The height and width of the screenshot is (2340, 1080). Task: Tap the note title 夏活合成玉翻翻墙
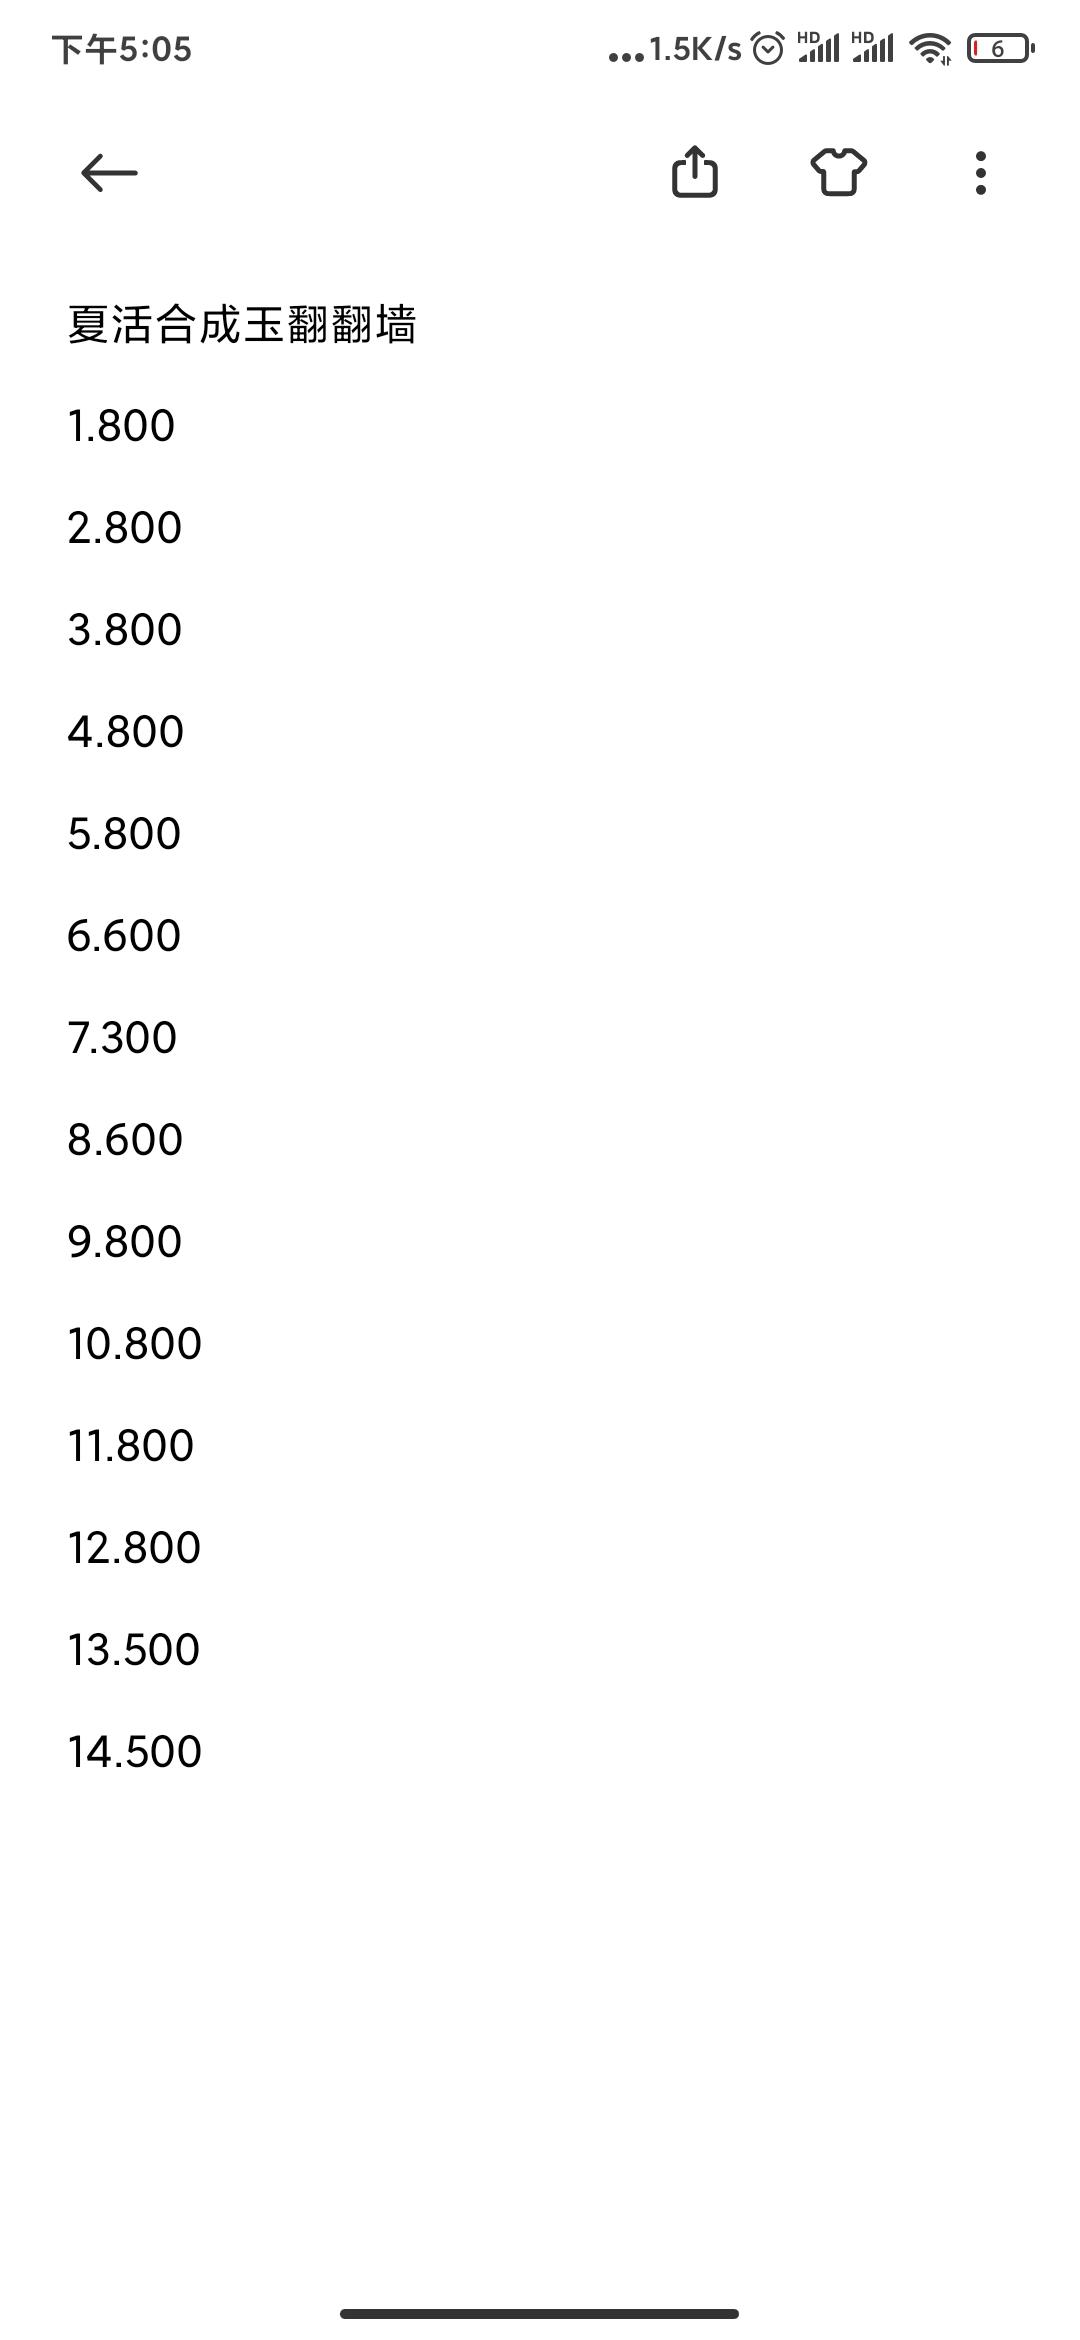[x=241, y=325]
